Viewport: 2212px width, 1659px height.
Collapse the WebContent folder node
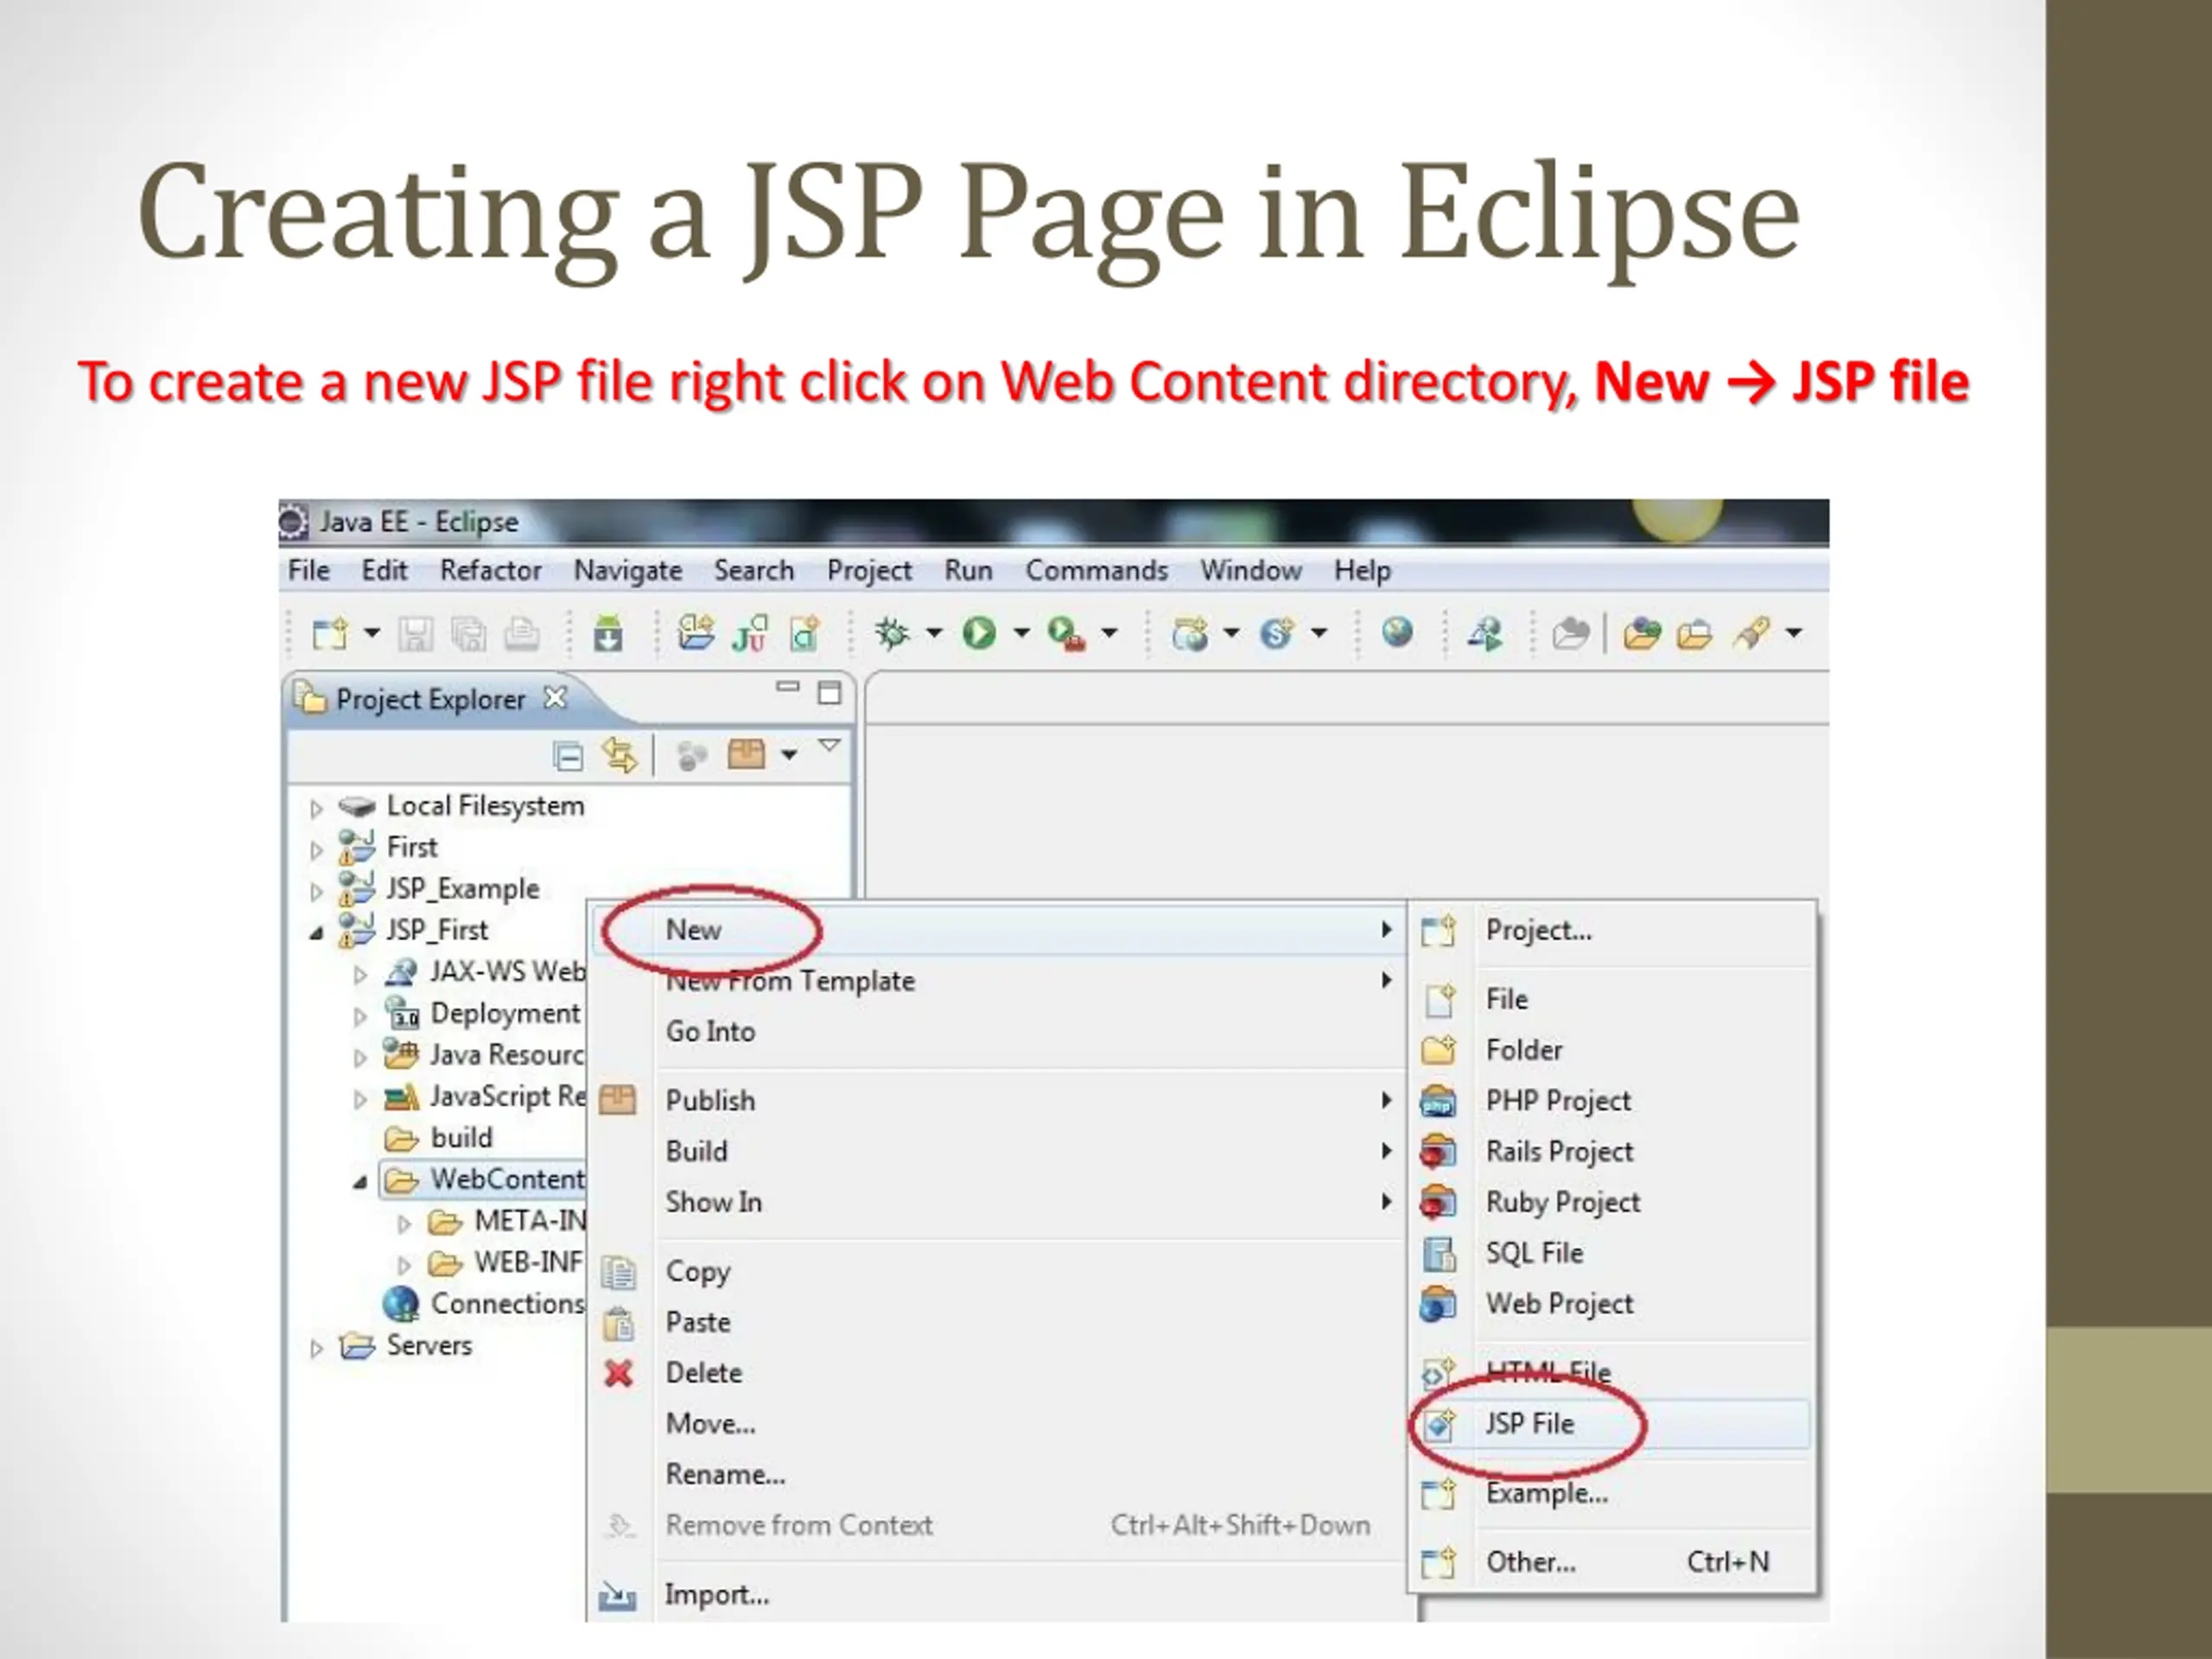pyautogui.click(x=360, y=1182)
